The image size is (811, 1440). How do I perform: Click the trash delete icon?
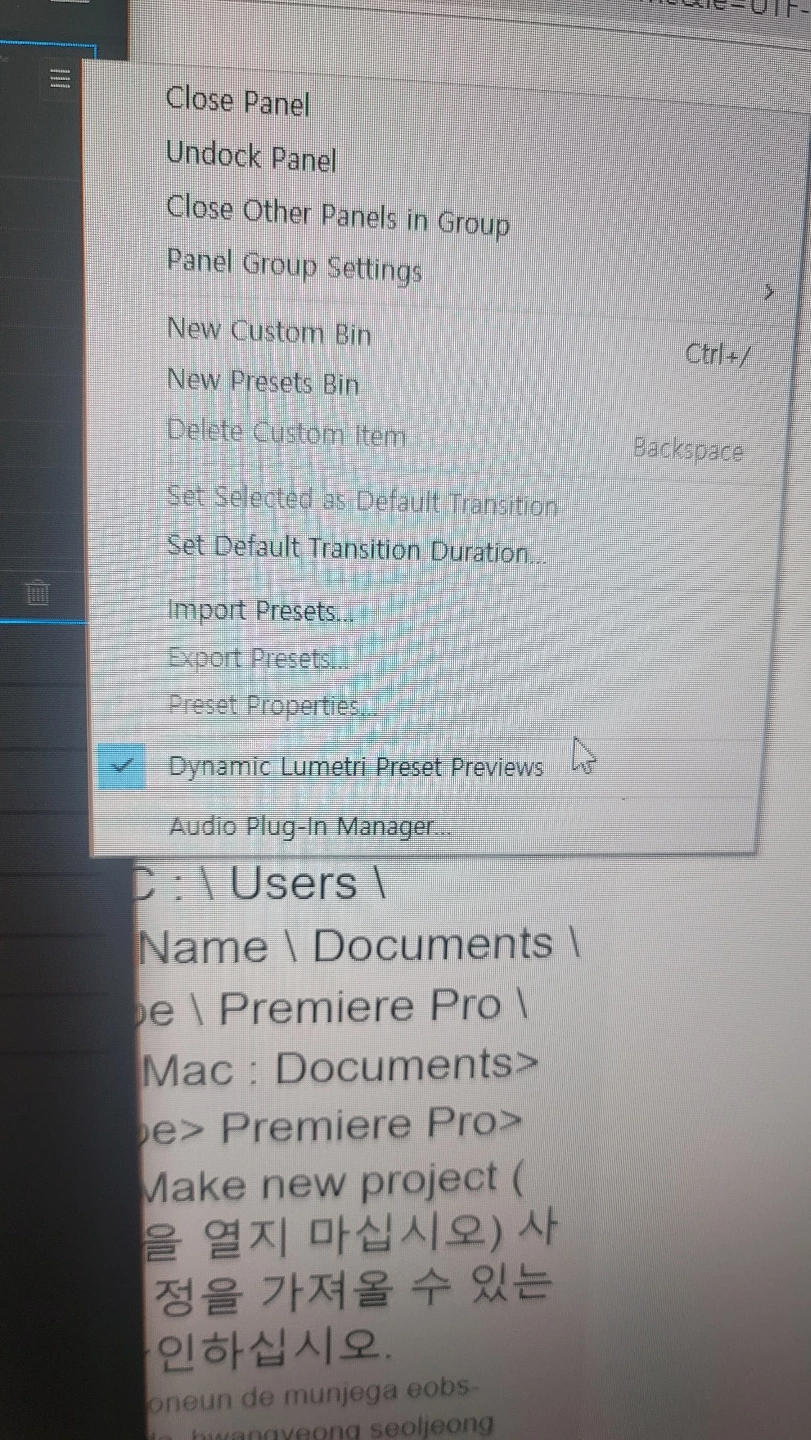coord(38,593)
